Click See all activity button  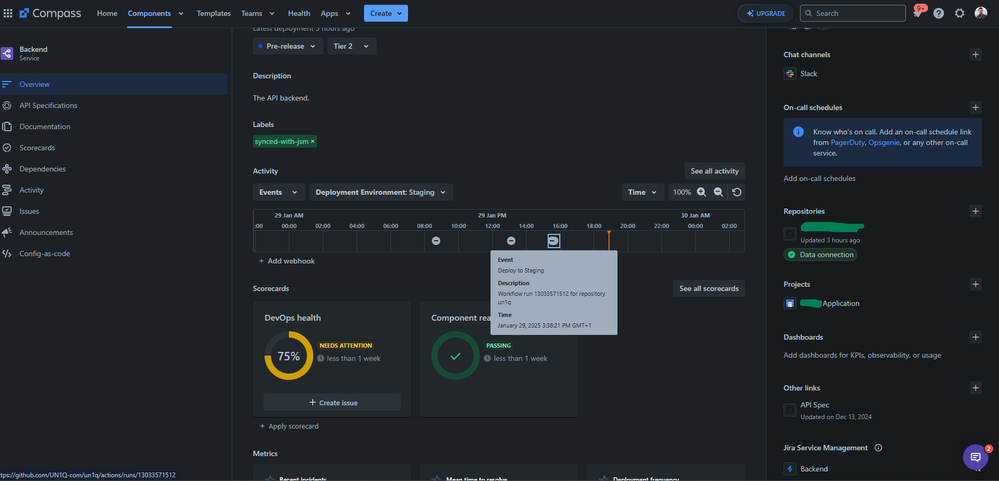click(x=714, y=171)
